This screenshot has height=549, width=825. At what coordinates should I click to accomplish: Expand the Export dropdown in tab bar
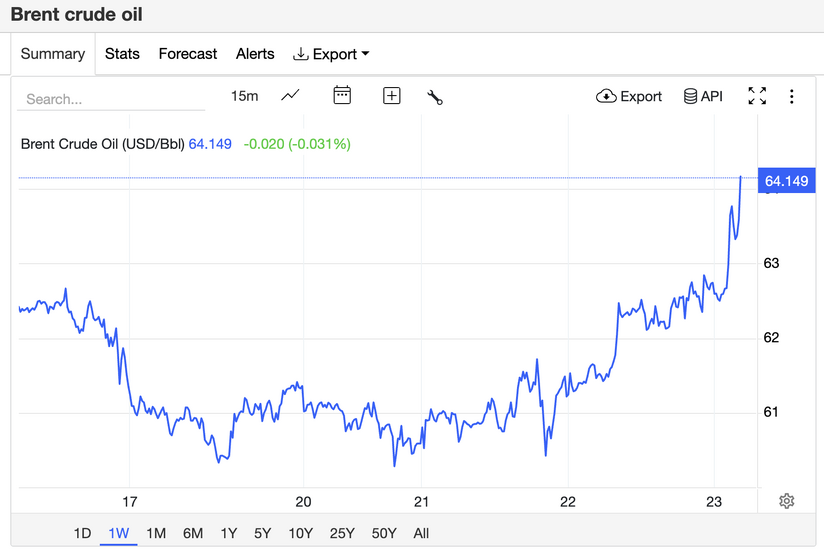pos(331,54)
